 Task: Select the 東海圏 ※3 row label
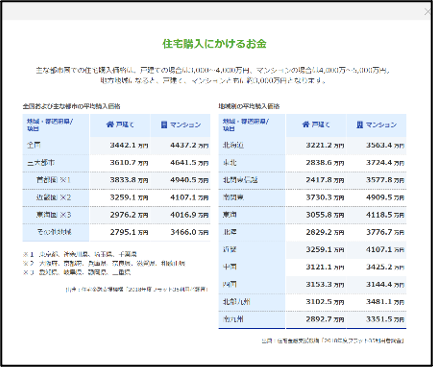pyautogui.click(x=53, y=215)
